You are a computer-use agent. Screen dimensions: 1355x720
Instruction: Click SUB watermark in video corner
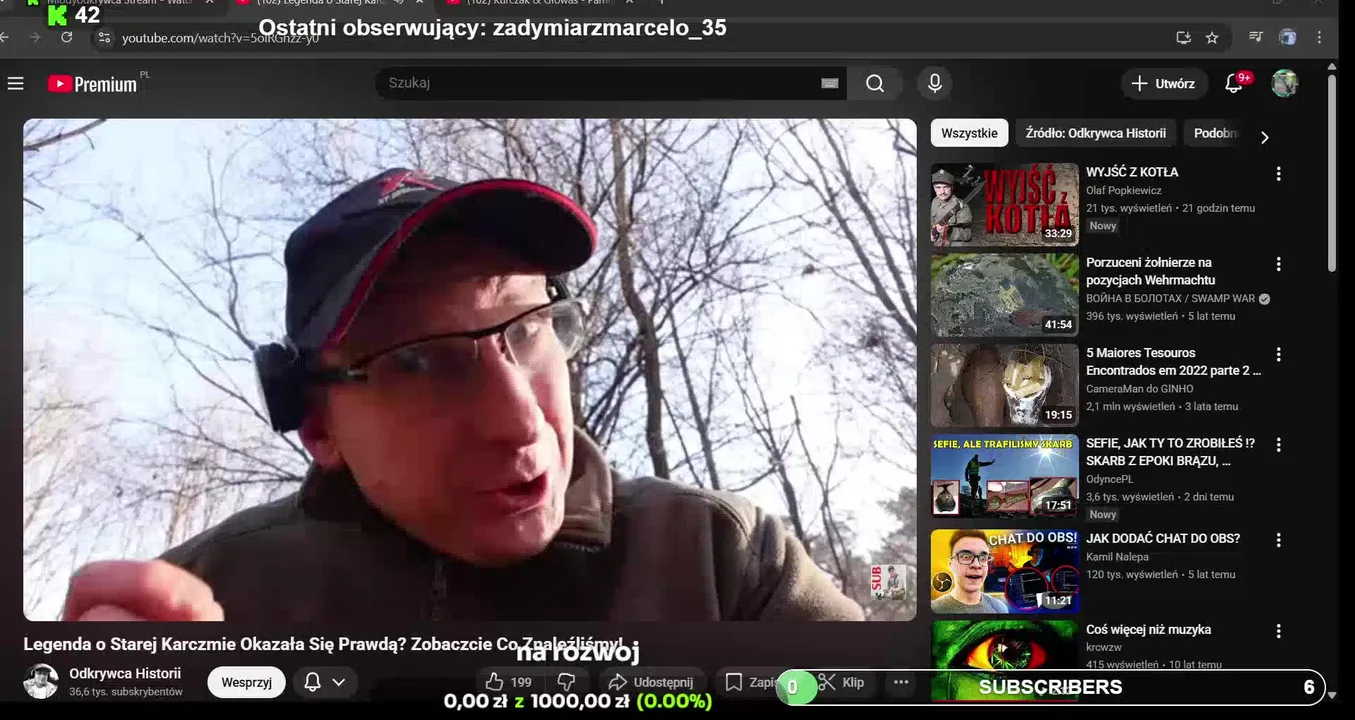click(x=888, y=582)
